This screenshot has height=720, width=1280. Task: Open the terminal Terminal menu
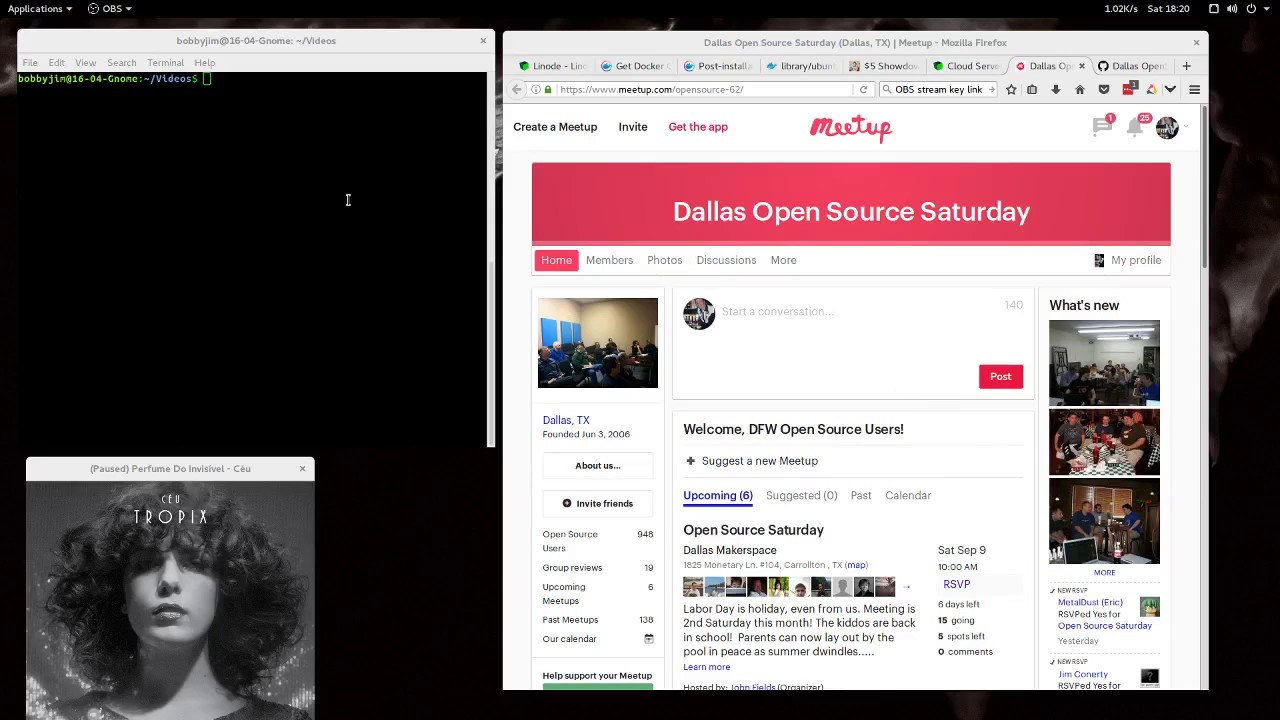[x=165, y=62]
